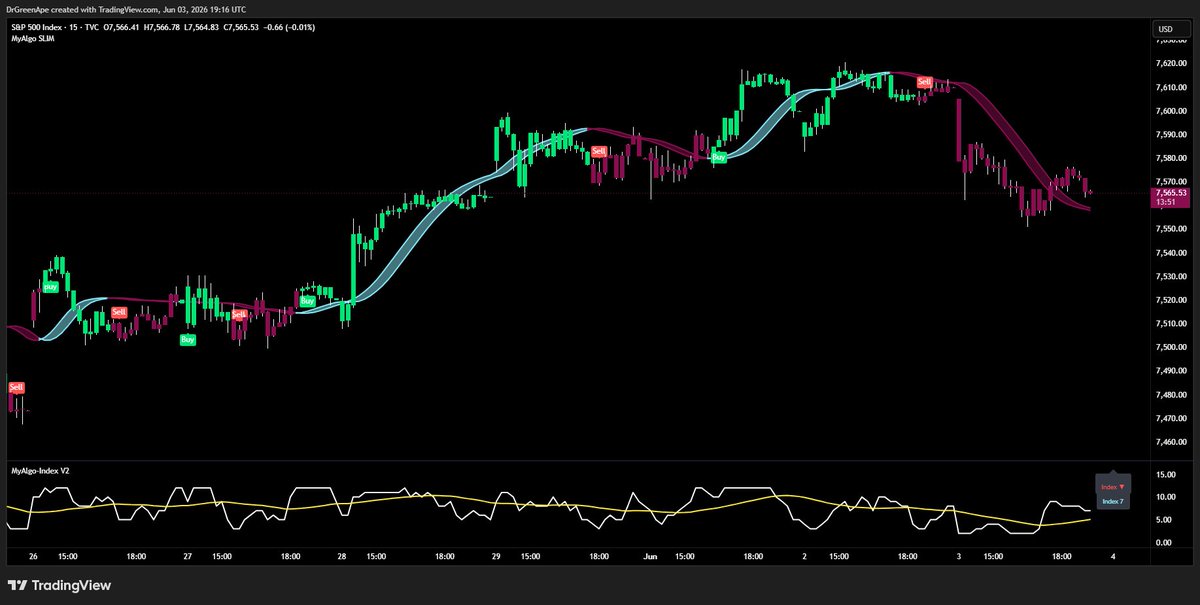Click the 7,460.00 price axis label
The width and height of the screenshot is (1200, 605).
pos(1170,442)
